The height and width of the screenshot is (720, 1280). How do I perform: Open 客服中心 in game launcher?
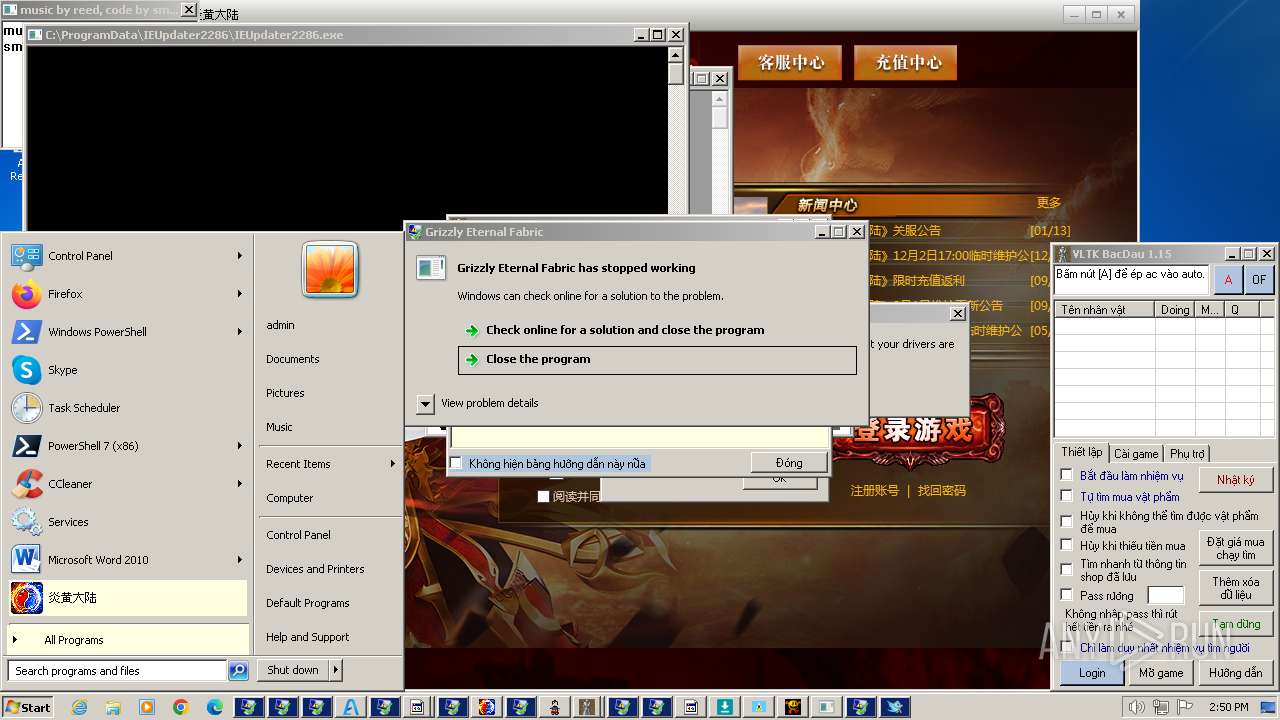point(791,62)
